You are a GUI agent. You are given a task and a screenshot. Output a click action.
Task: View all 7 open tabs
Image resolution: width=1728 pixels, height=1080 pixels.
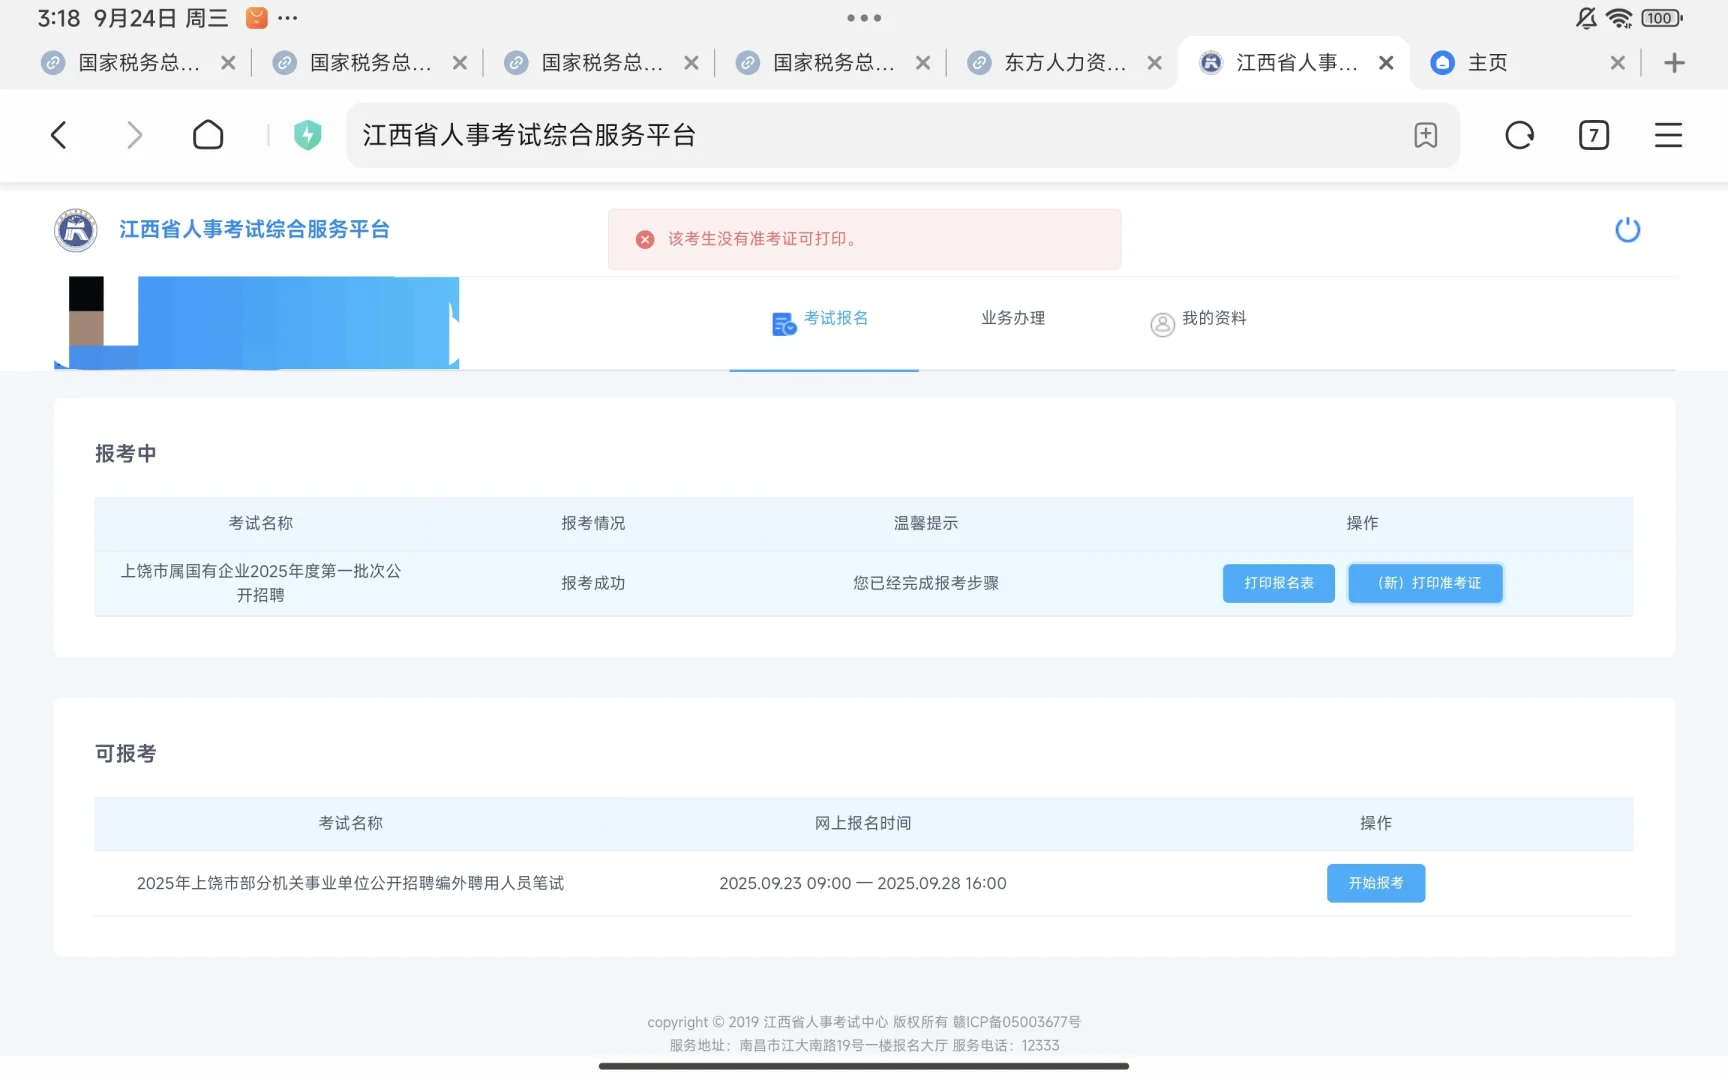tap(1594, 135)
